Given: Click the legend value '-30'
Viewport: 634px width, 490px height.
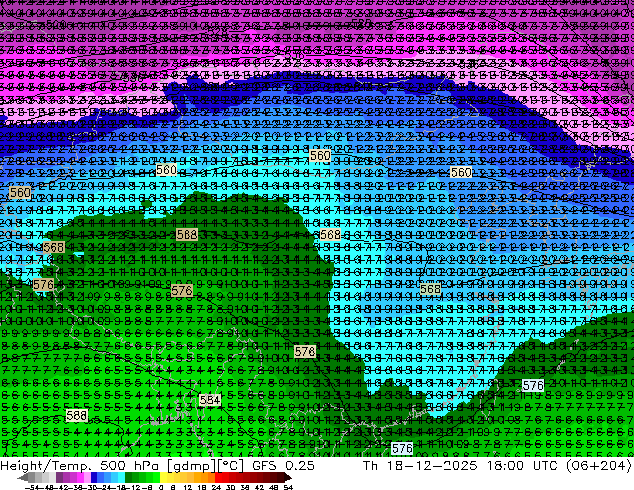Looking at the screenshot, I should pos(90,487).
